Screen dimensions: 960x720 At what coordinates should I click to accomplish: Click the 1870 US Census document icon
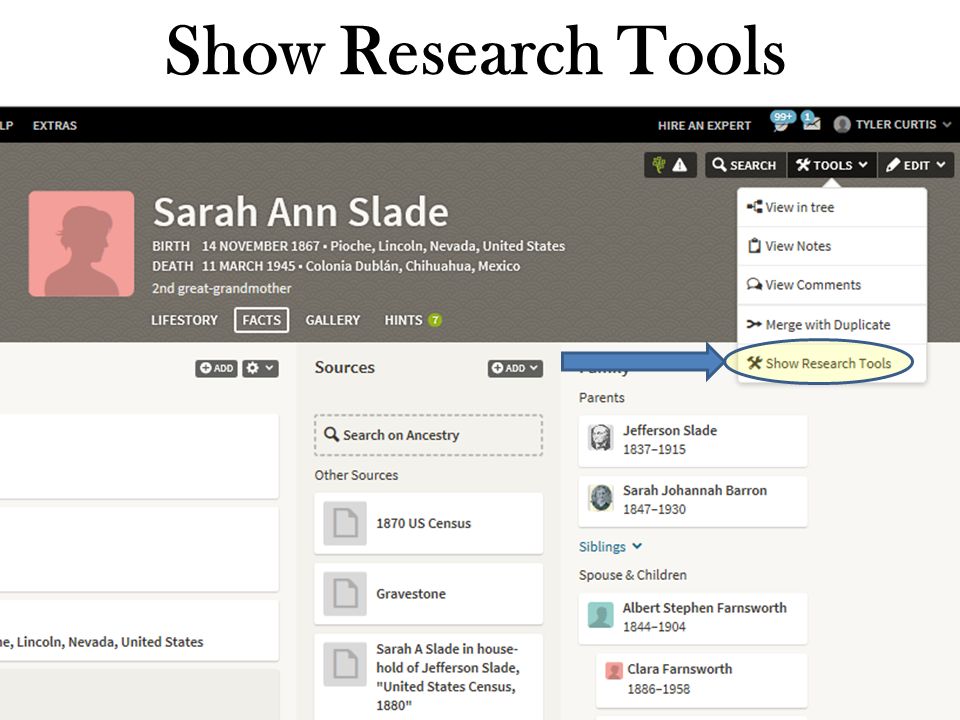coord(345,523)
